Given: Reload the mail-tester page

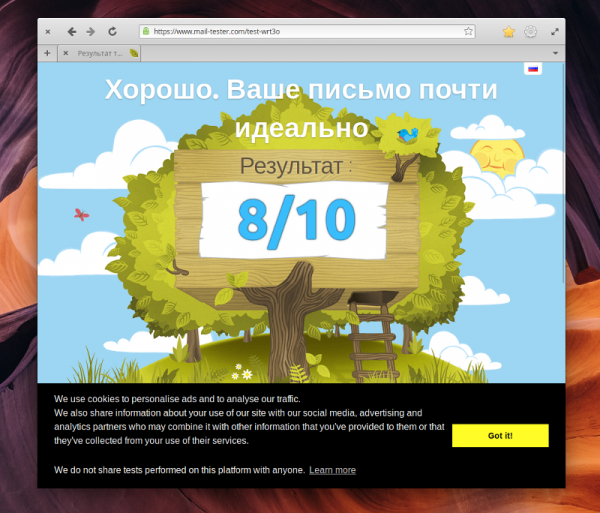Looking at the screenshot, I should point(112,32).
